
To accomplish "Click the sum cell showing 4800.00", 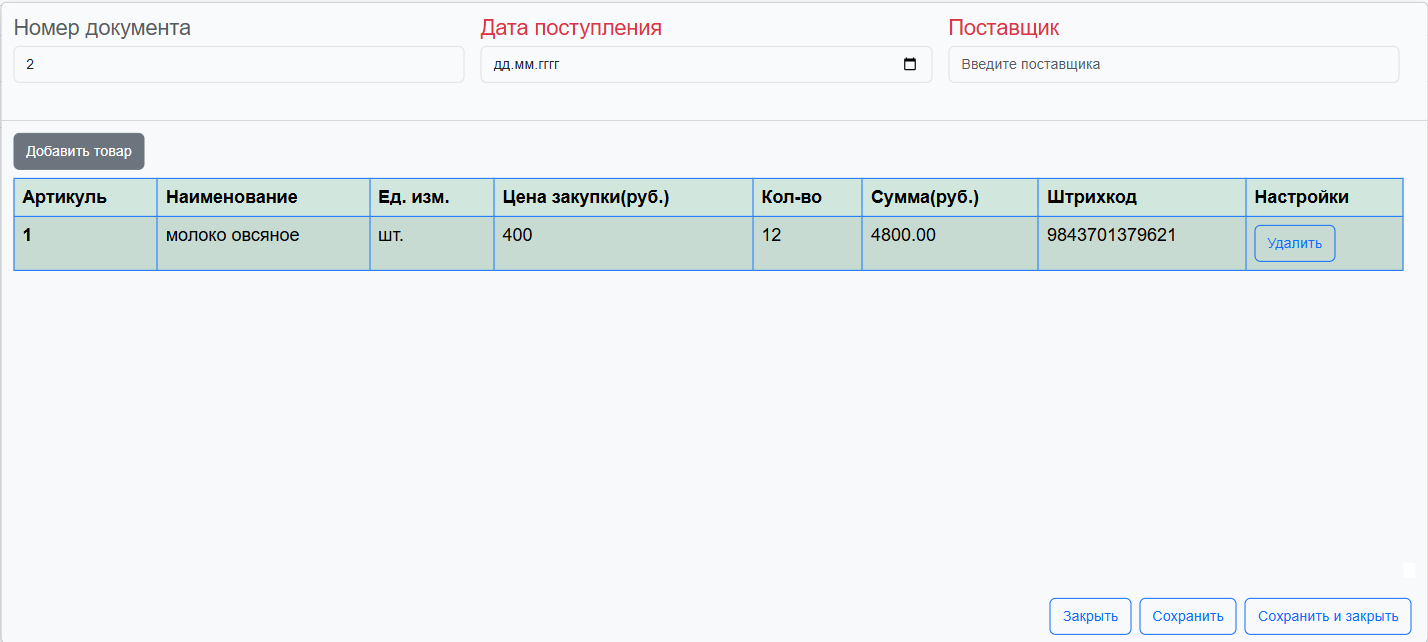I will pyautogui.click(x=948, y=243).
